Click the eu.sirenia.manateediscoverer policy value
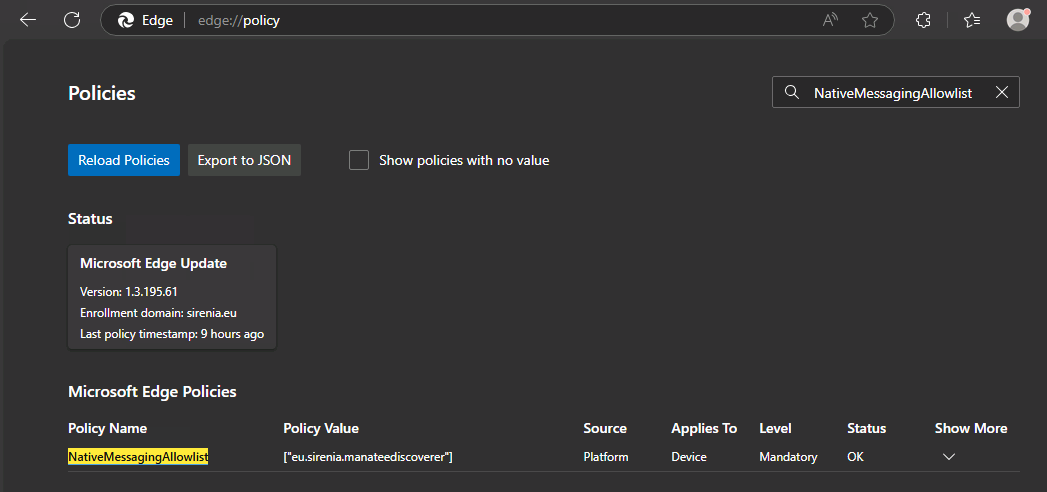This screenshot has height=492, width=1047. [369, 457]
